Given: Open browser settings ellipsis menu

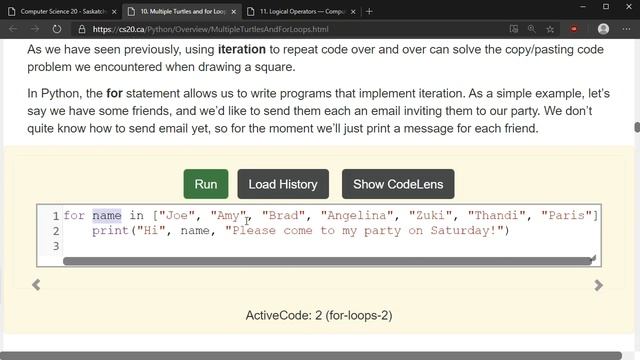Looking at the screenshot, I should pyautogui.click(x=626, y=29).
